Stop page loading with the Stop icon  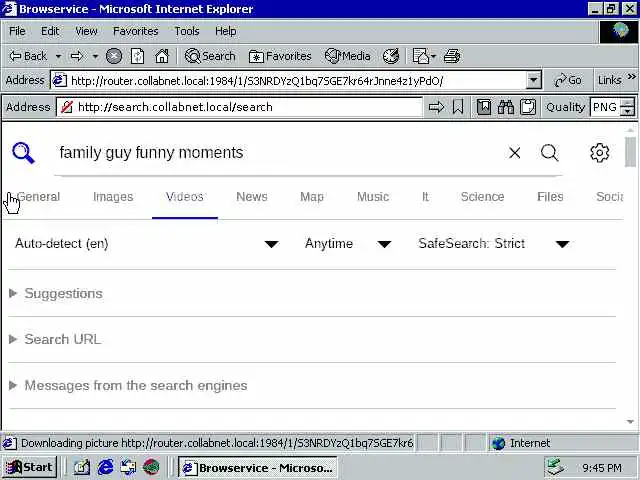coord(114,56)
